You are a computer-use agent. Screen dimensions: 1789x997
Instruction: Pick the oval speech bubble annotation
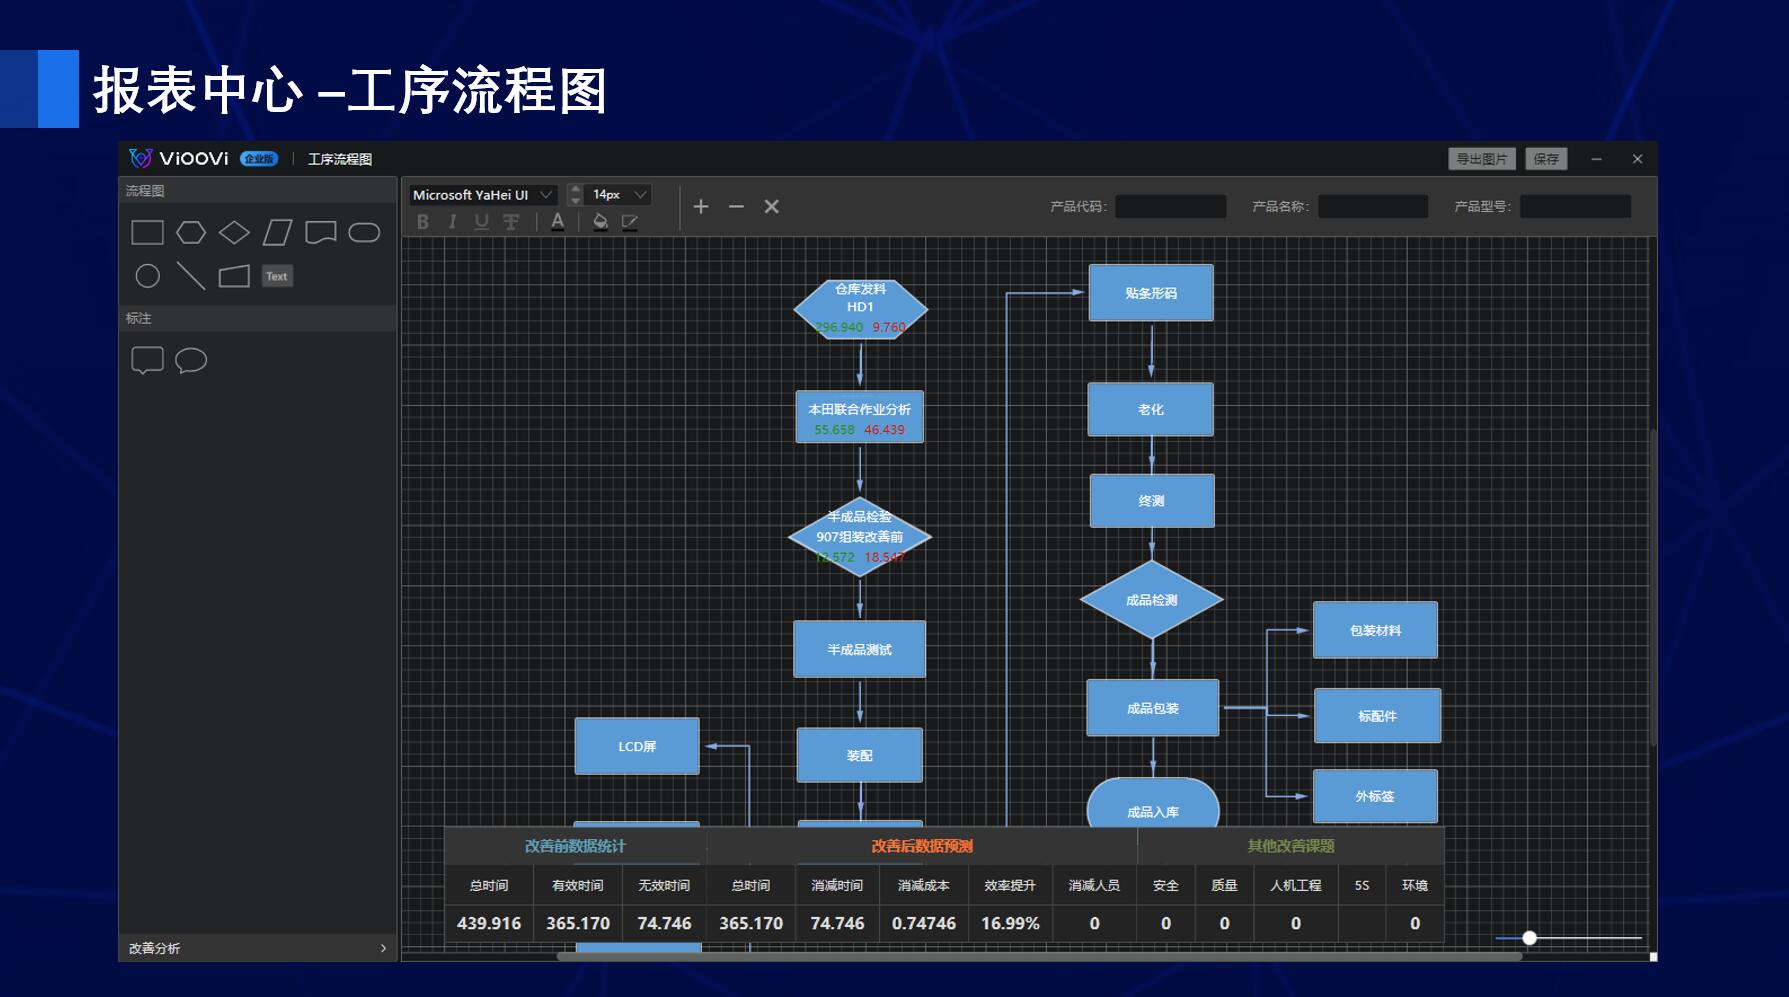(191, 360)
